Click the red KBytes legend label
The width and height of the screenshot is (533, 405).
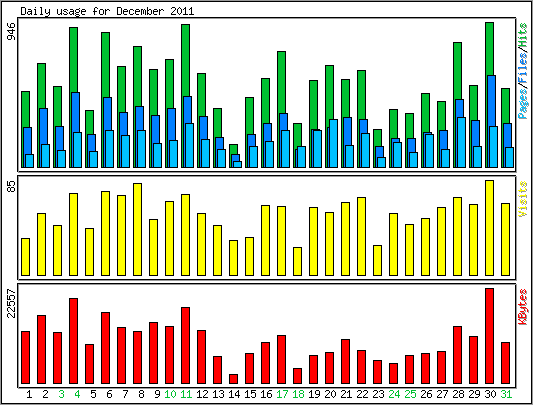coord(523,307)
